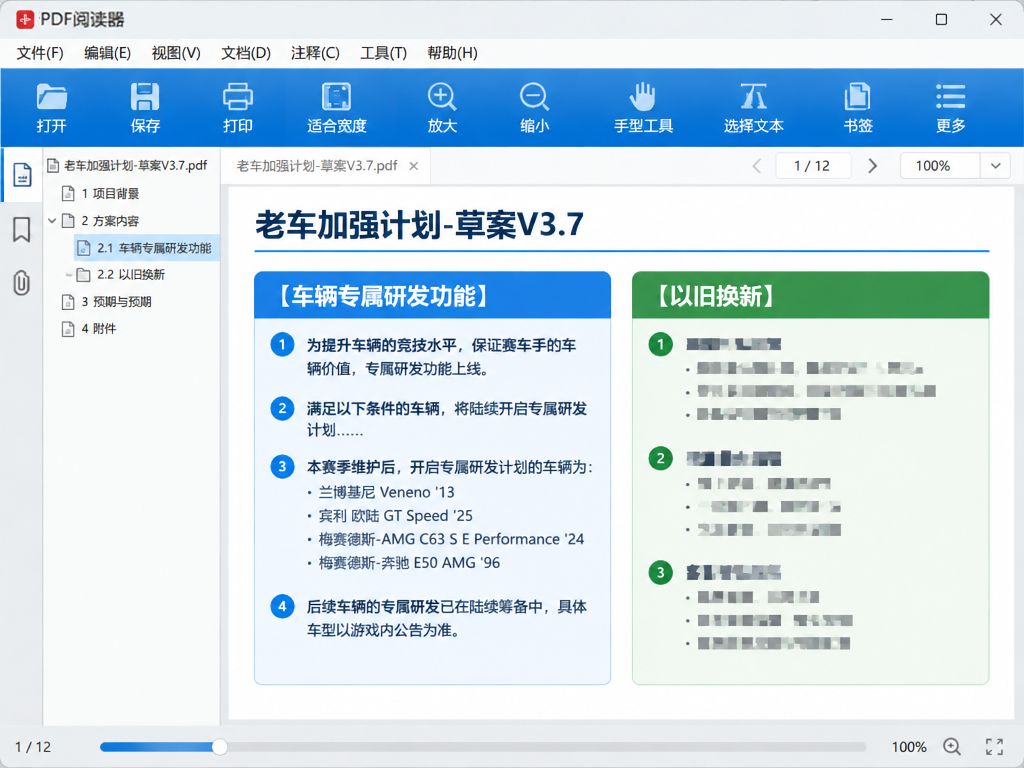Screen dimensions: 1024x768
Task: Collapse the 2 方案内容 outline node
Action: coord(52,221)
